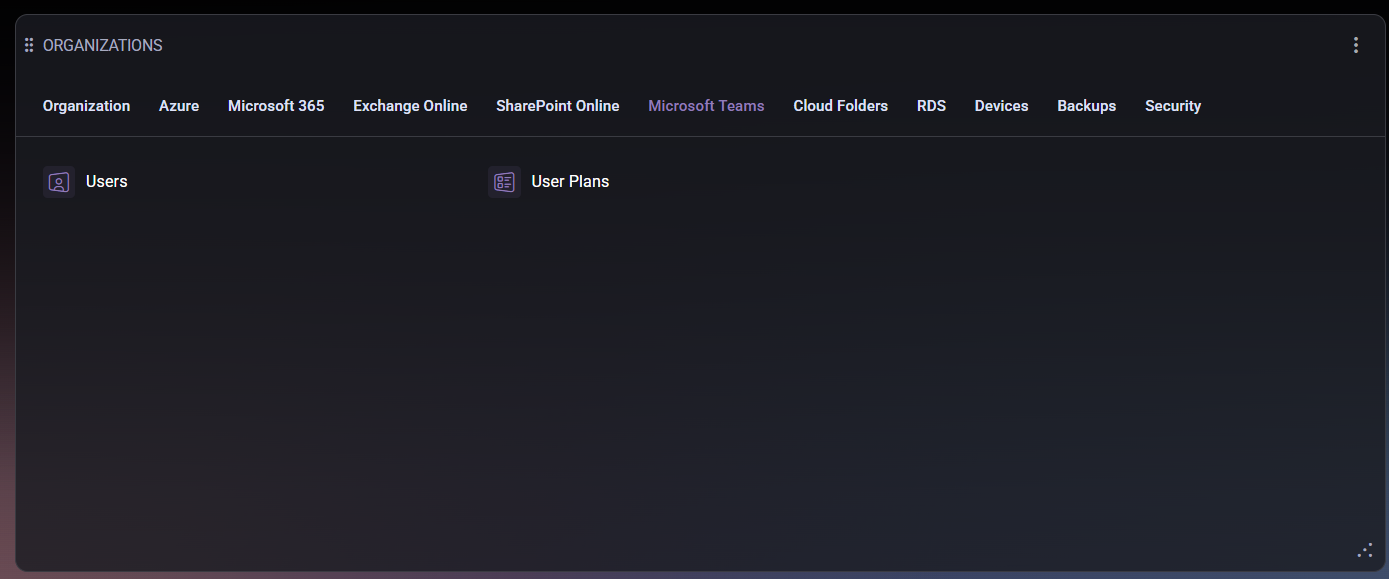Open the Exchange Online tab
The height and width of the screenshot is (579, 1389).
tap(410, 106)
